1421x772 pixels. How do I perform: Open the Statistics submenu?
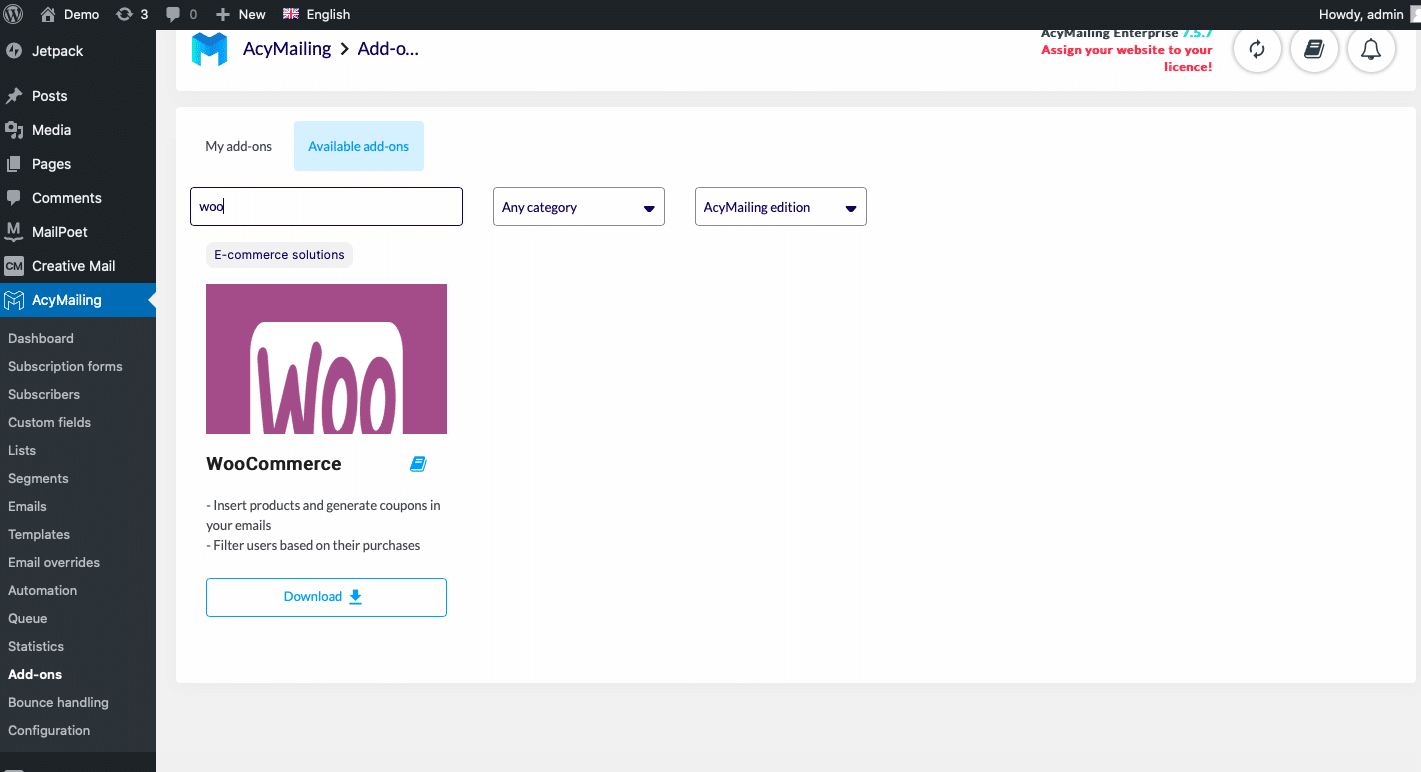click(36, 646)
